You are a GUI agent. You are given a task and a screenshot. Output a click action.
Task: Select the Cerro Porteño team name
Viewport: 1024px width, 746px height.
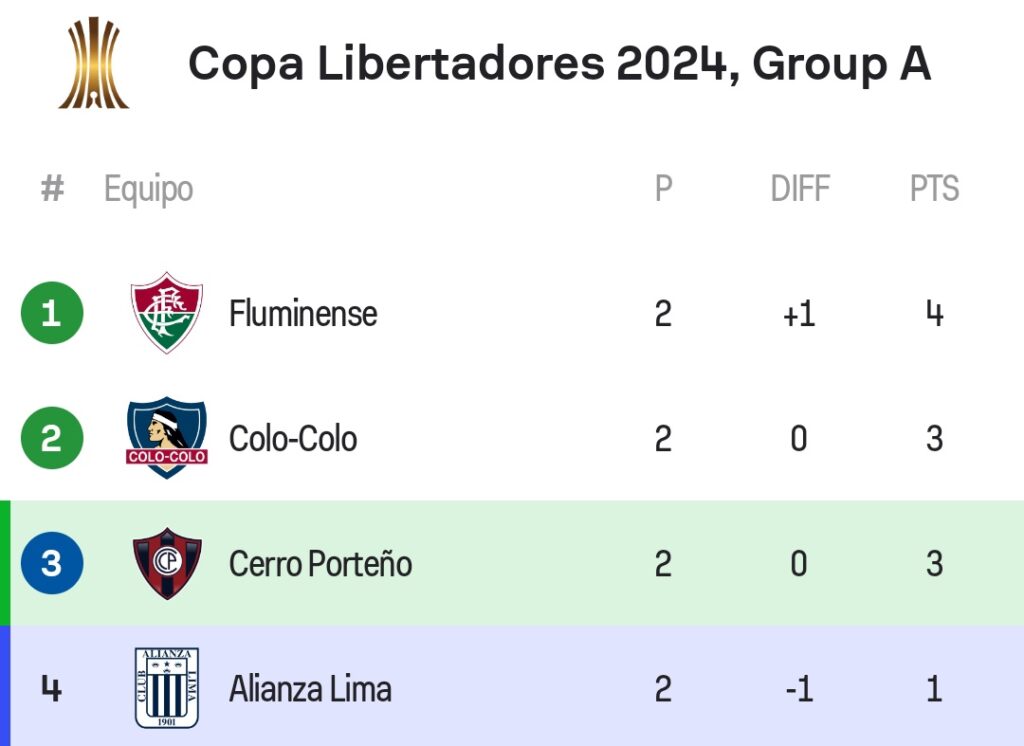coord(321,564)
